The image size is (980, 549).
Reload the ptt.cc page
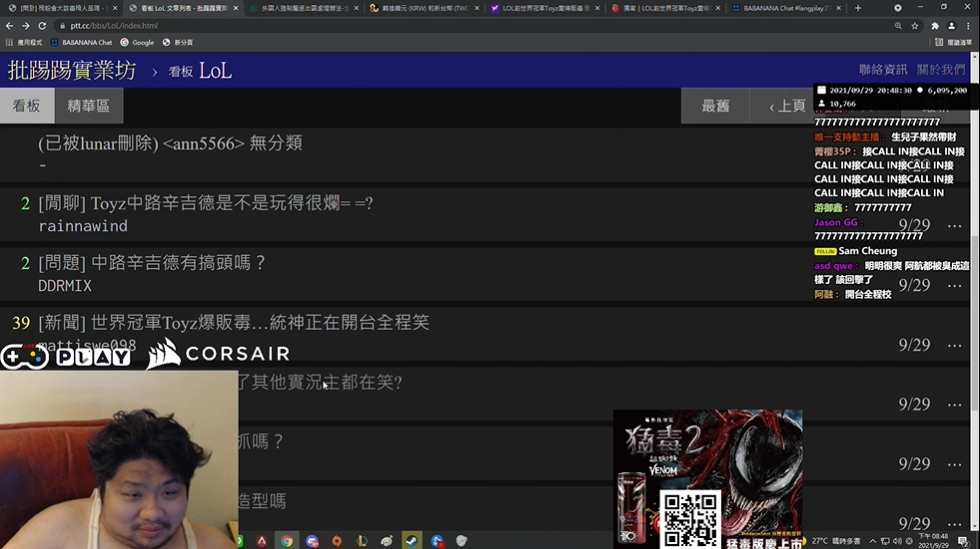(42, 26)
